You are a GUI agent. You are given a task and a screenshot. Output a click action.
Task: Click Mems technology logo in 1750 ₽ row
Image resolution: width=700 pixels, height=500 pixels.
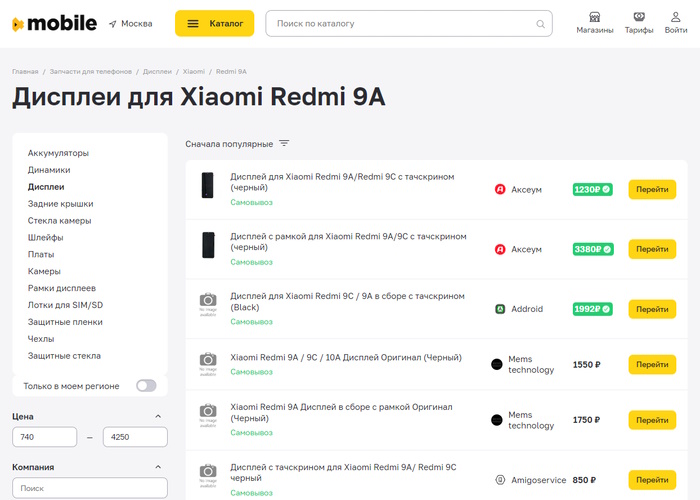[x=497, y=420]
